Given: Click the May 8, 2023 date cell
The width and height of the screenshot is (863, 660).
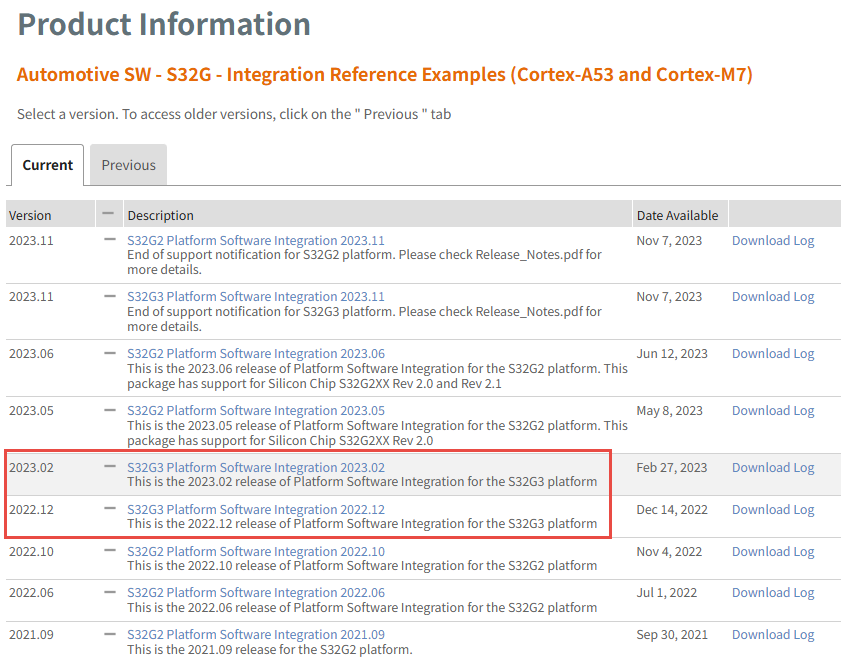Looking at the screenshot, I should point(669,411).
